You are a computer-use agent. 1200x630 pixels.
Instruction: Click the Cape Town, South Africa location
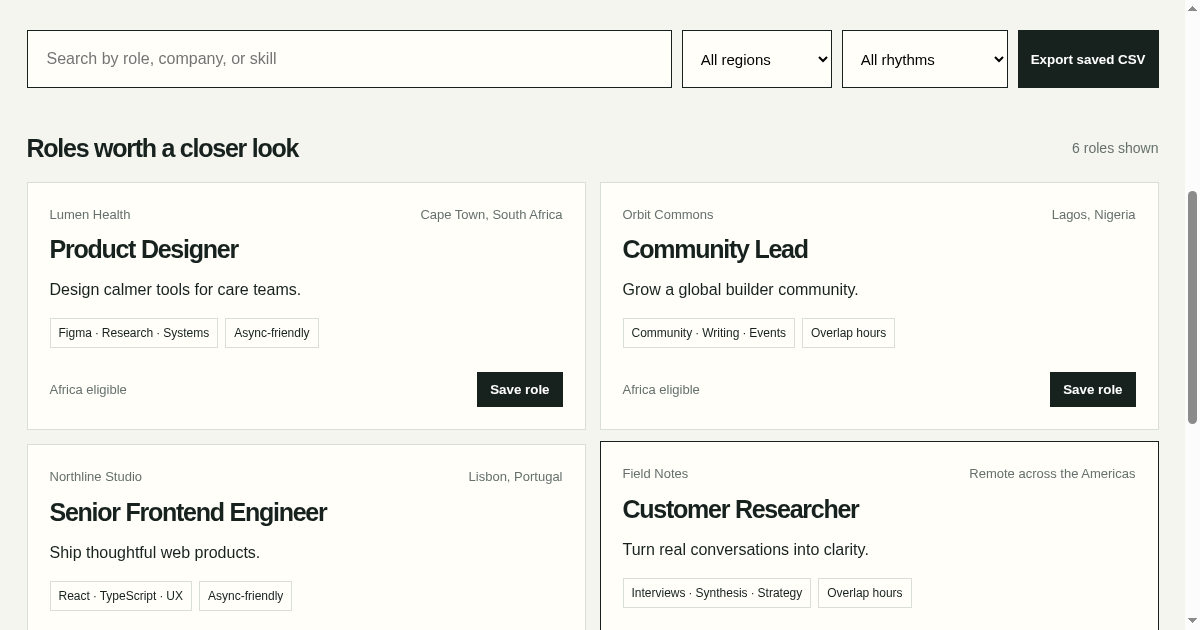[491, 215]
